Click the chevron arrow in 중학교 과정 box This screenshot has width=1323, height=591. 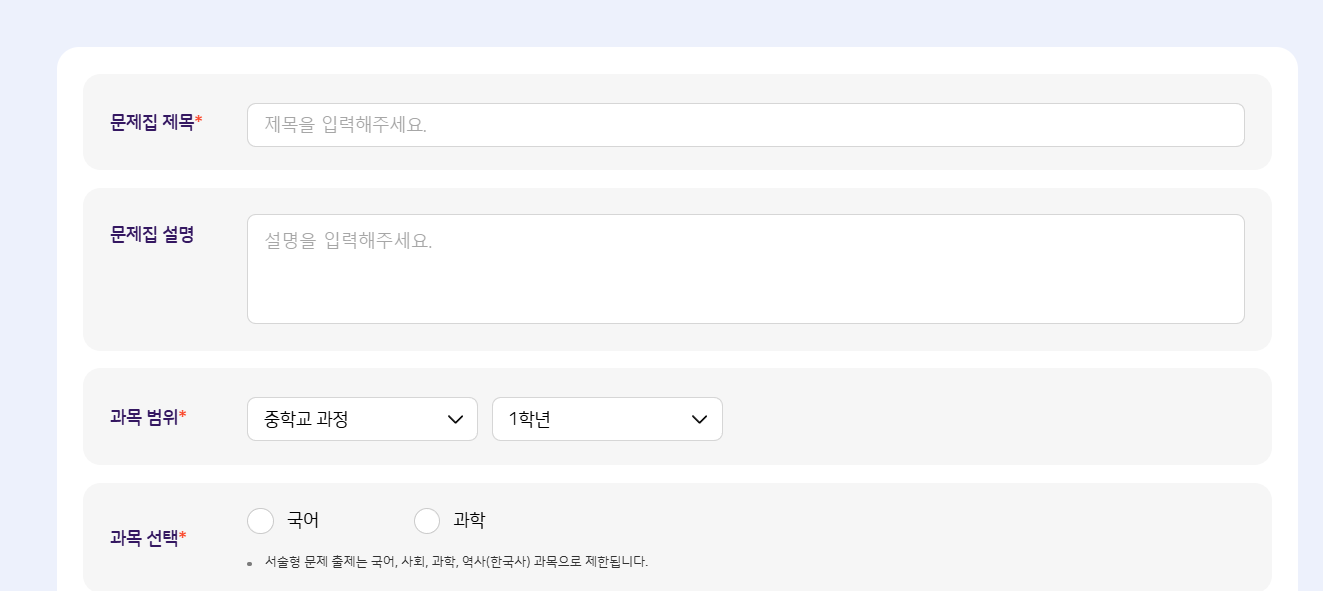point(456,419)
